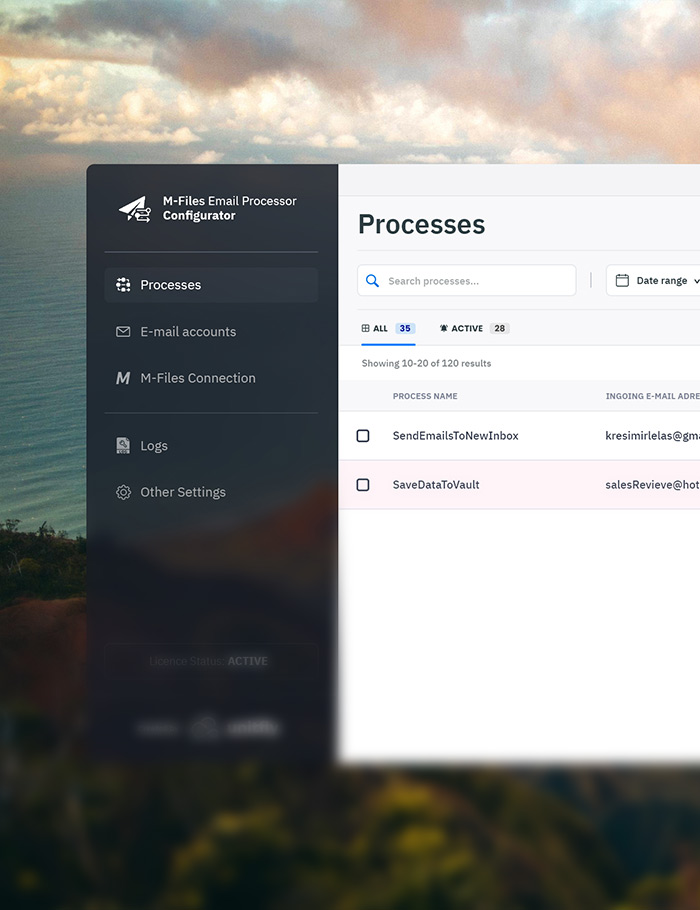
Task: Click the 28 count badge on ACTIVE
Action: pos(499,328)
